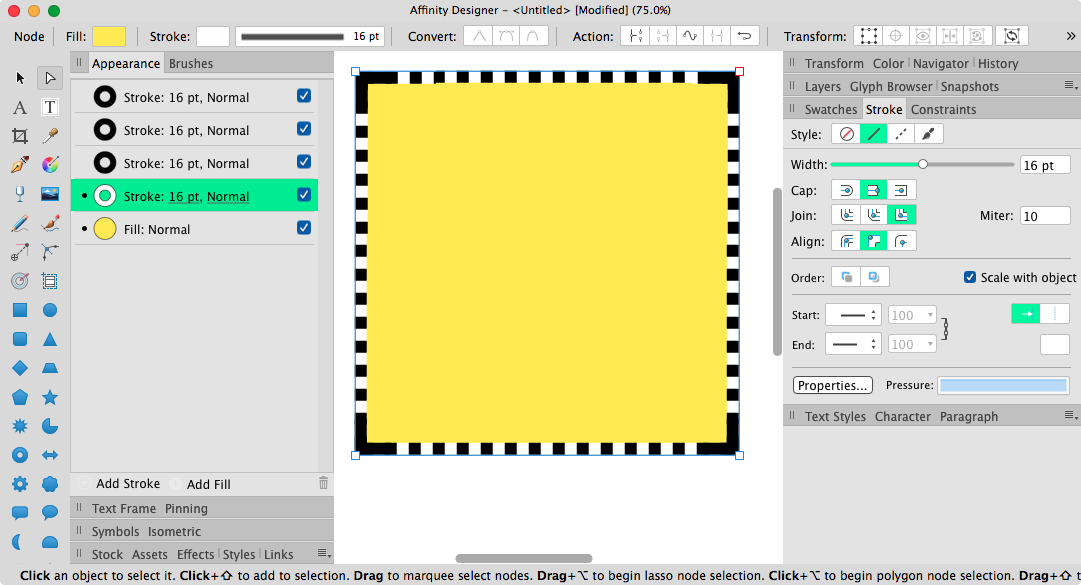The image size is (1081, 585).
Task: Select the Color Picker tool
Action: click(50, 137)
